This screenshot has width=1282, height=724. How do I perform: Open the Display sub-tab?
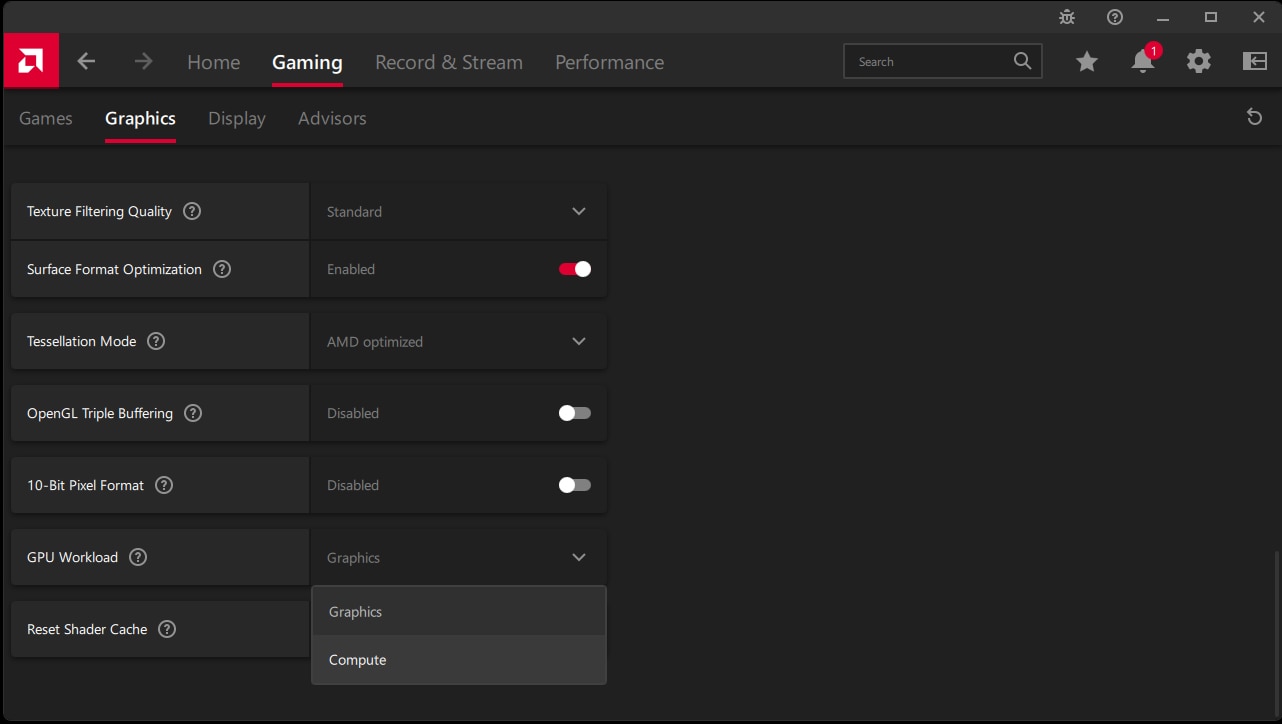click(237, 118)
